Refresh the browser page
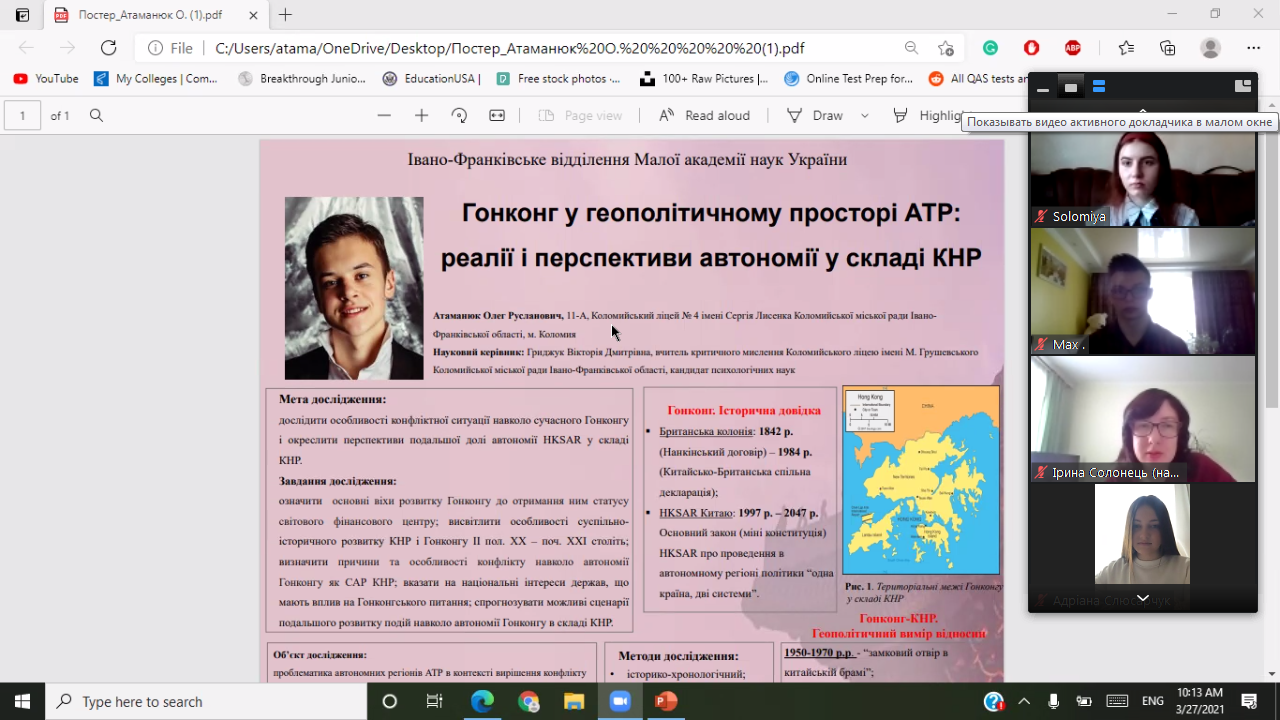The image size is (1280, 720). tap(109, 48)
